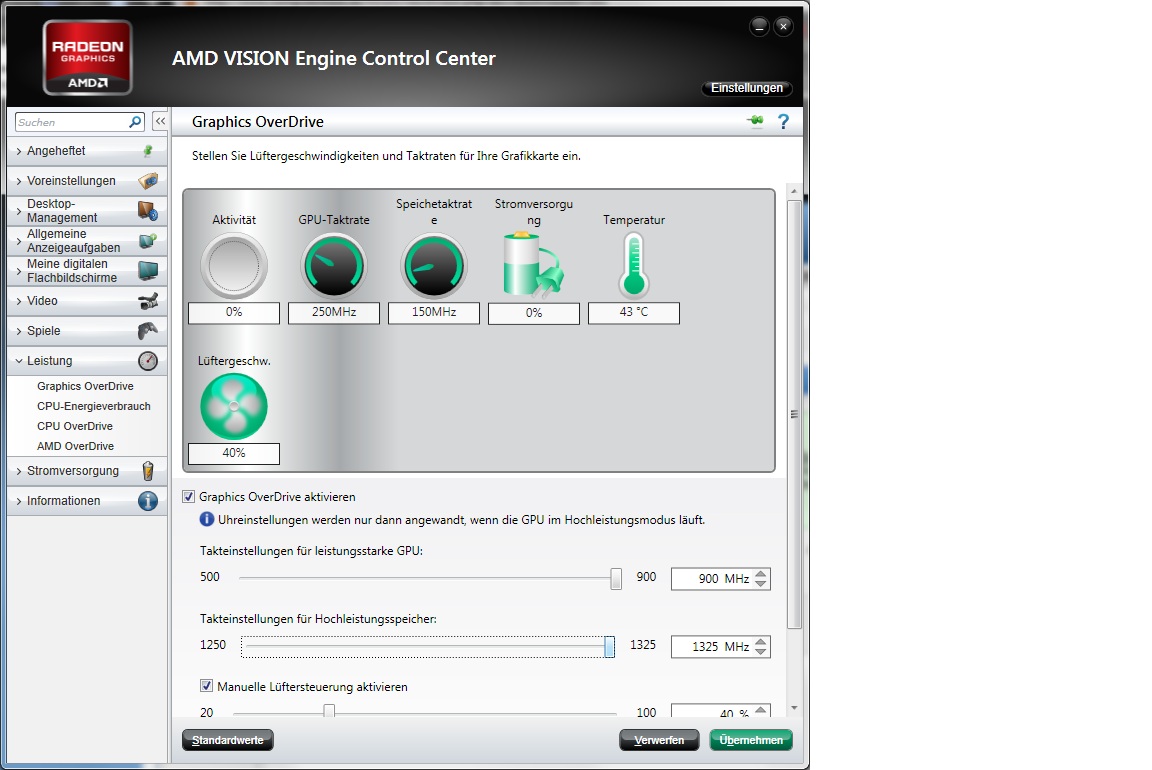Toggle Manuelle Lüftersteuerung aktivieren checkbox

[x=206, y=686]
